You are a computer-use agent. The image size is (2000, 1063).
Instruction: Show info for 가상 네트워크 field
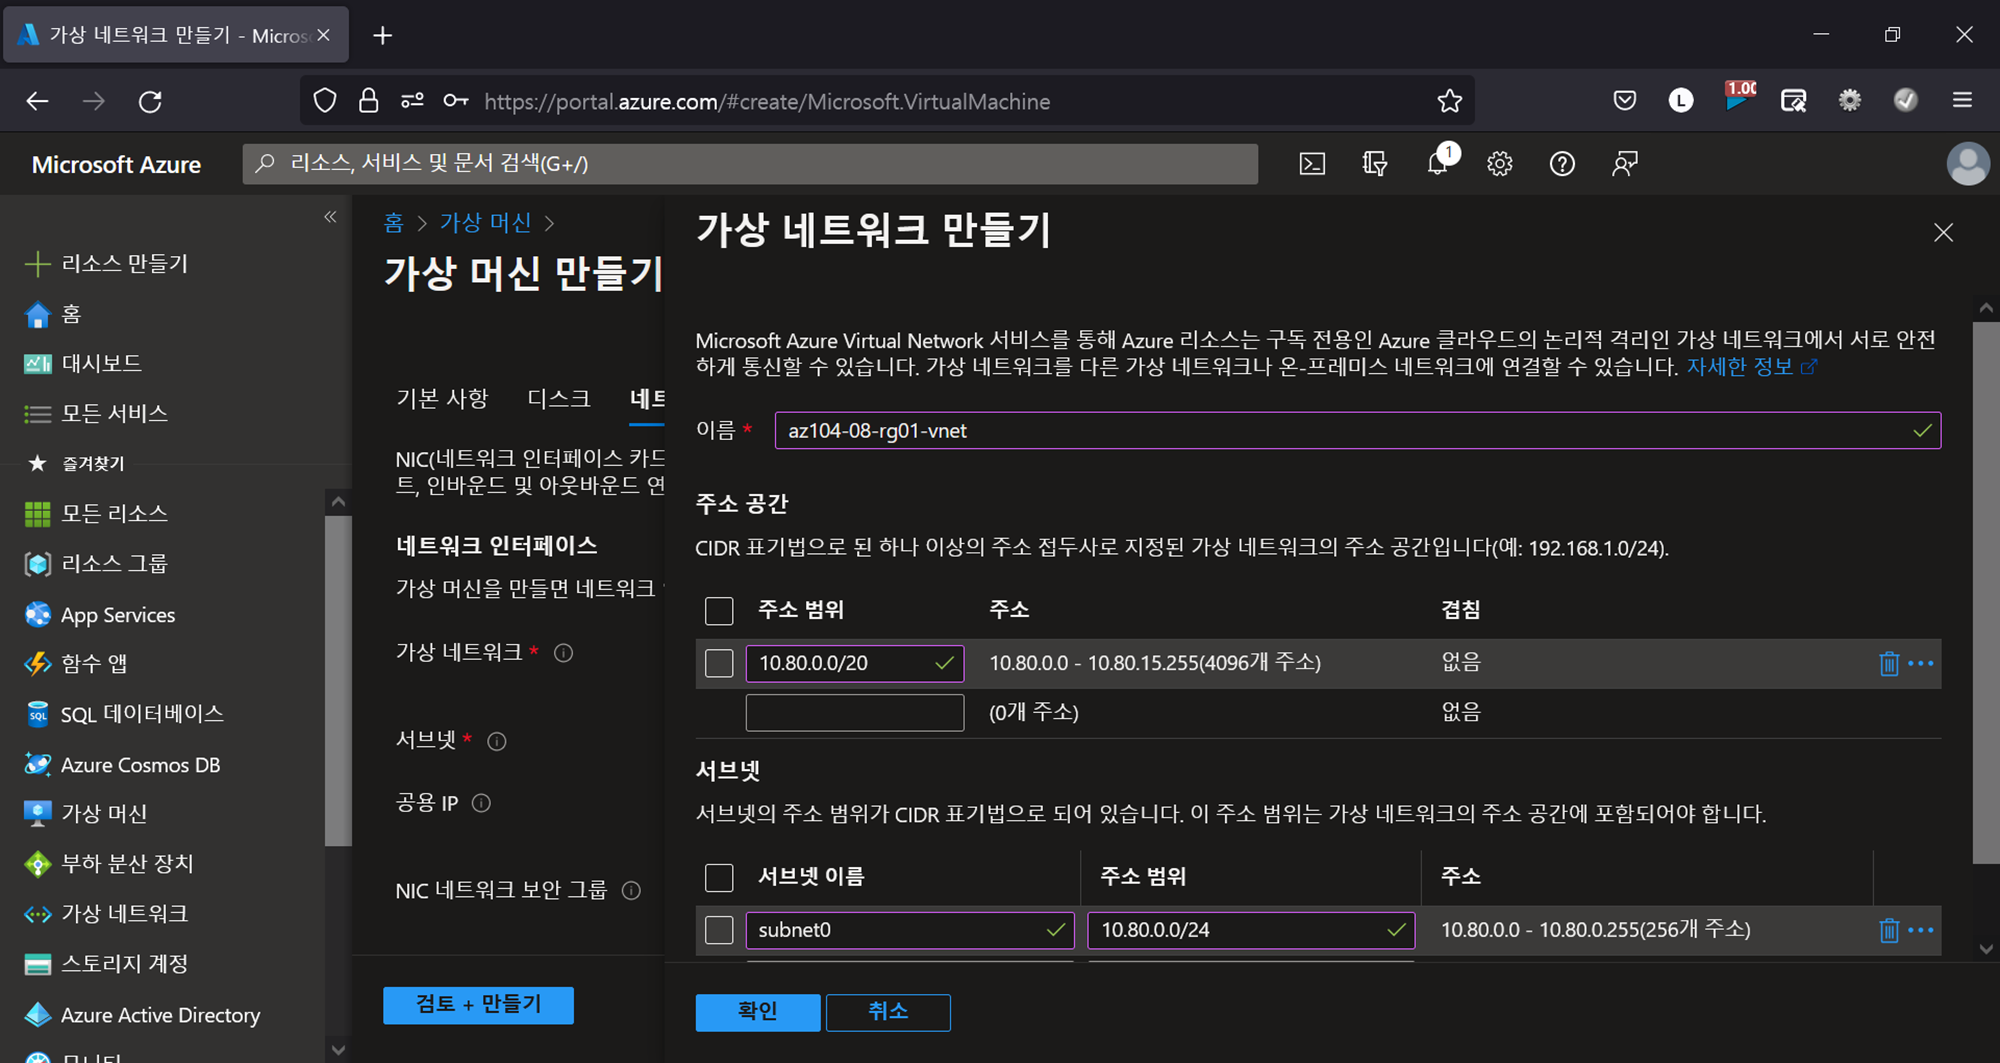[x=564, y=653]
